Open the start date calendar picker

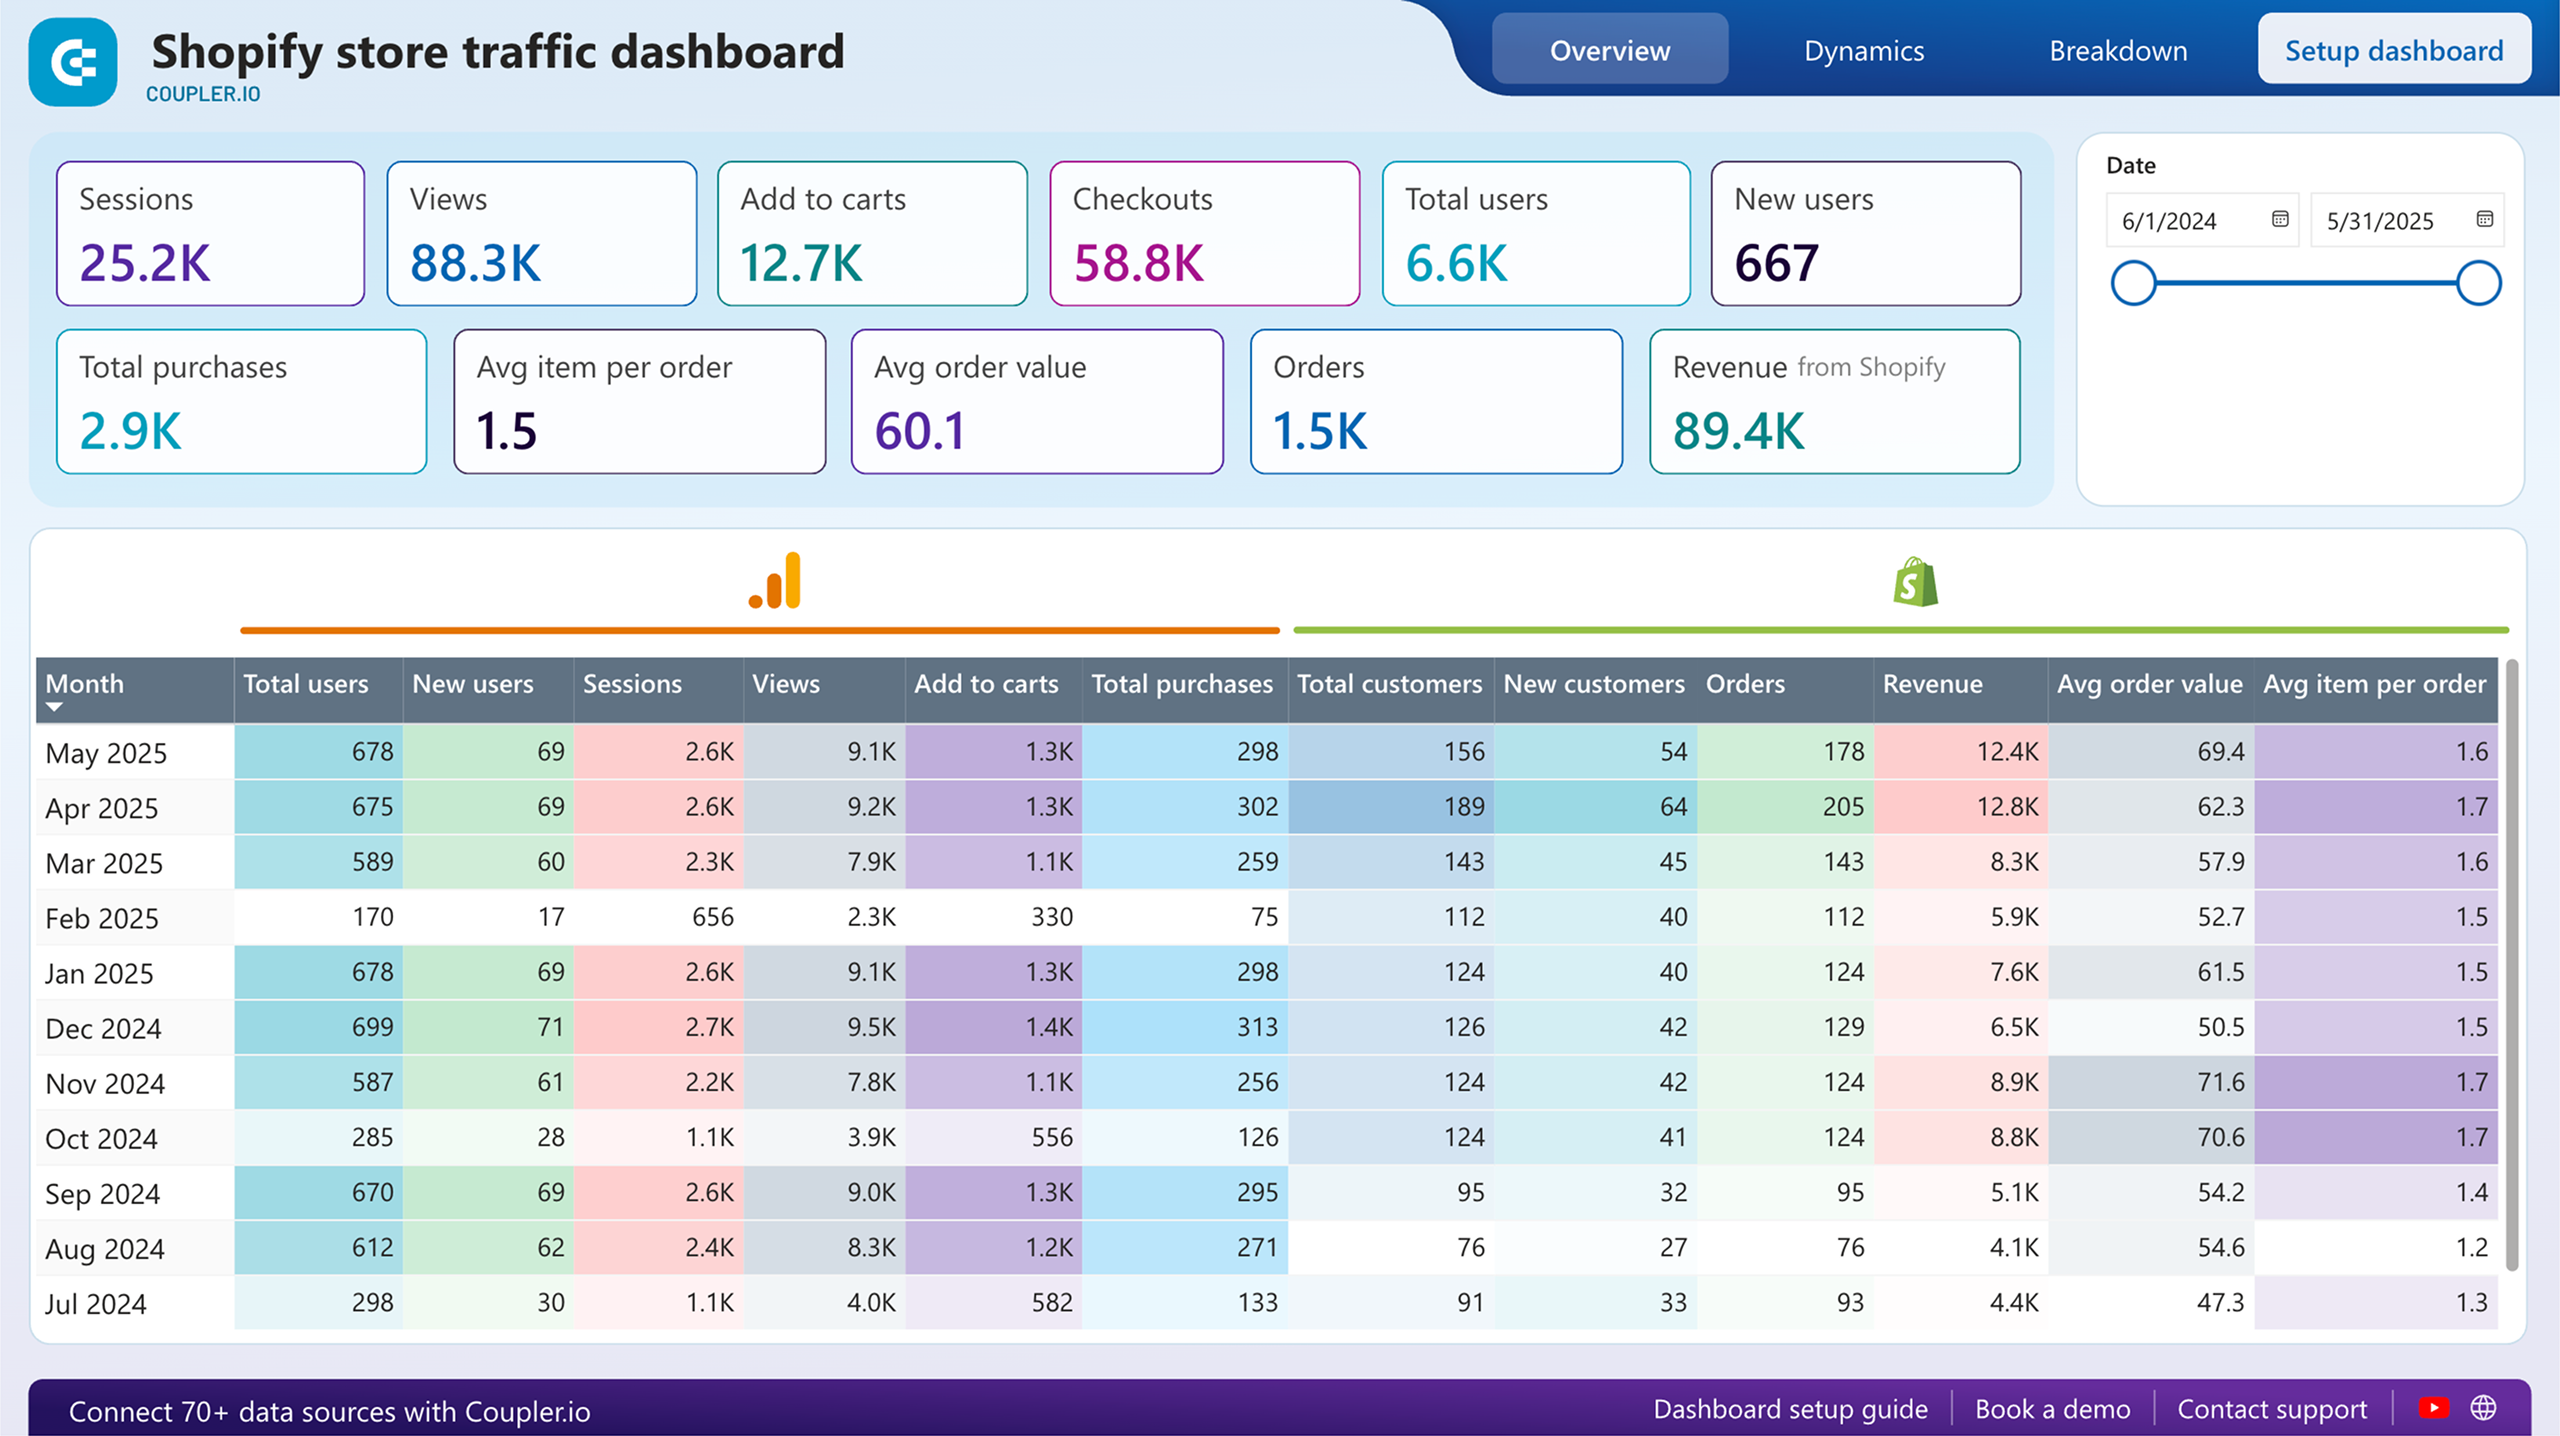pos(2281,220)
